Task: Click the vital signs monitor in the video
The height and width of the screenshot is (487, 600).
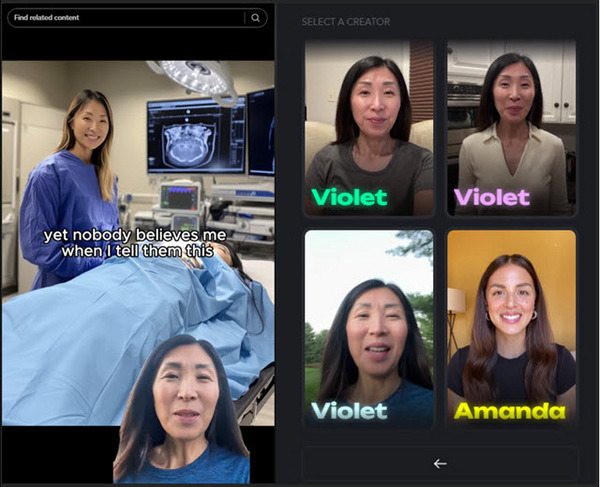Action: (x=179, y=197)
